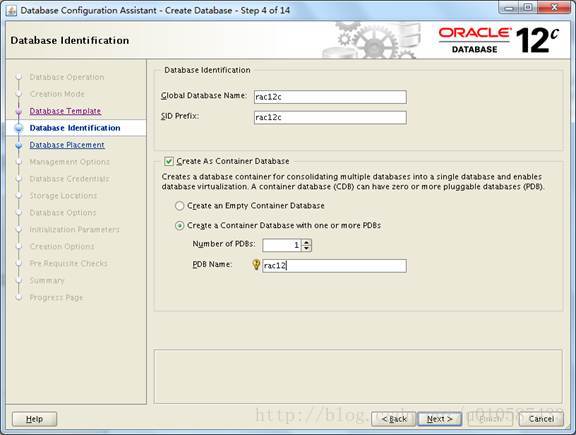Click the Database Credentials step label
Viewport: 576px width, 435px height.
[x=69, y=179]
